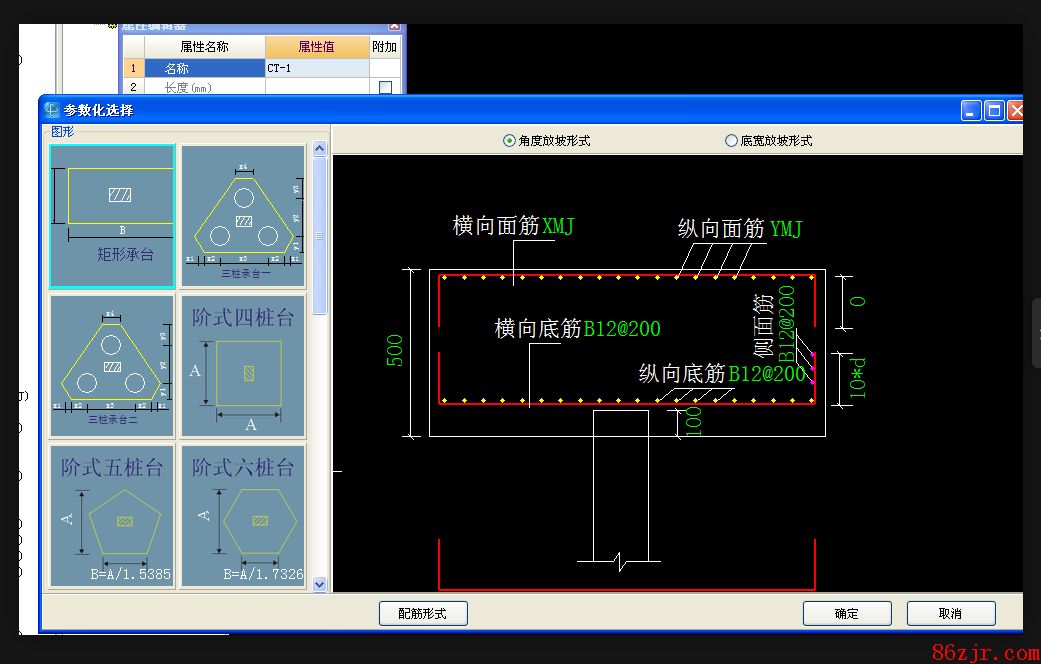1041x664 pixels.
Task: Edit the YMJ 纵向面筋 parameter value
Action: pyautogui.click(x=786, y=229)
